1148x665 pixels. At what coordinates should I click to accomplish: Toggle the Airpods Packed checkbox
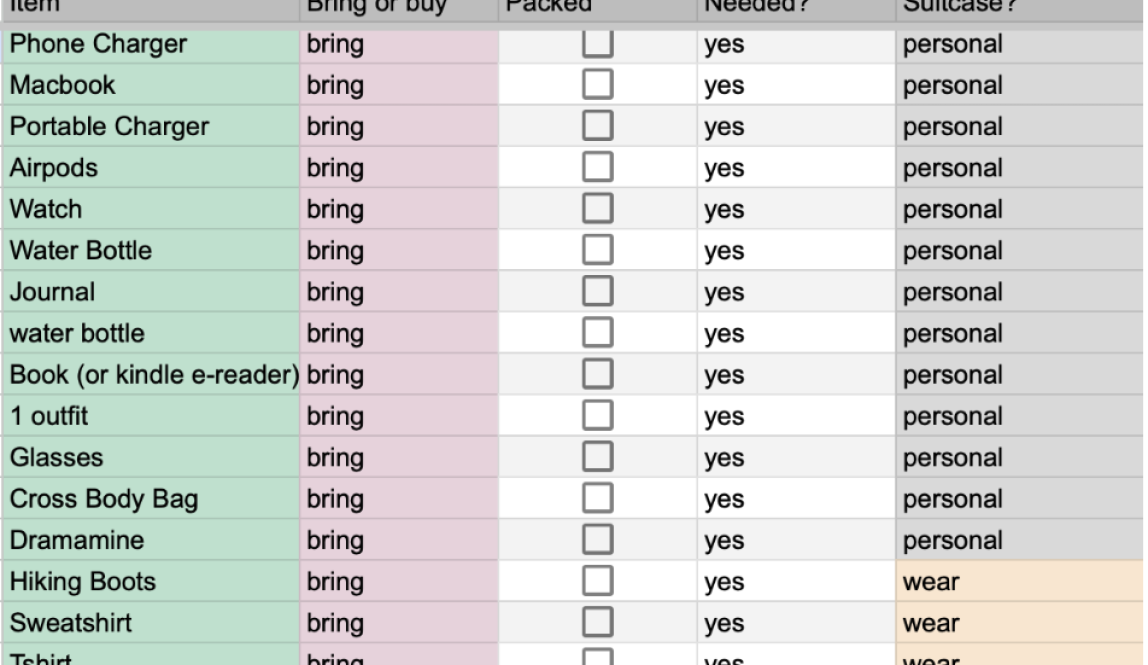[x=597, y=168]
